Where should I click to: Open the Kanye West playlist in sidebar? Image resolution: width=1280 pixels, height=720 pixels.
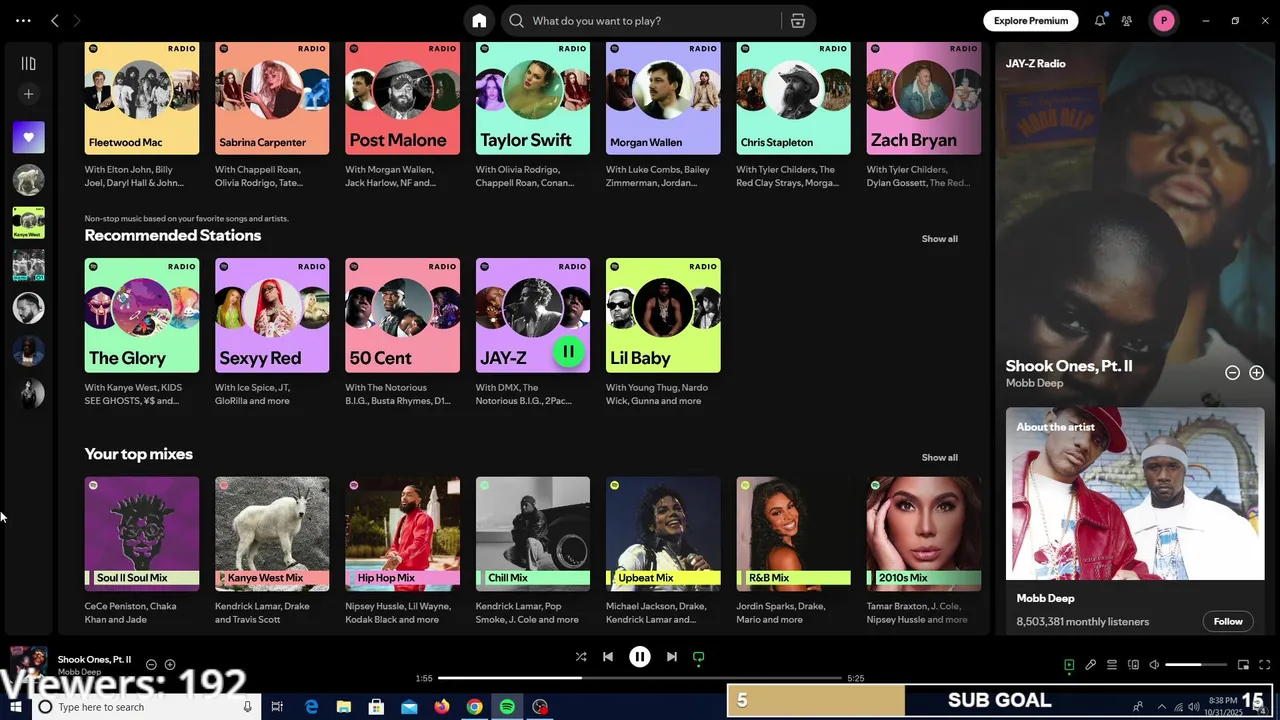tap(28, 222)
